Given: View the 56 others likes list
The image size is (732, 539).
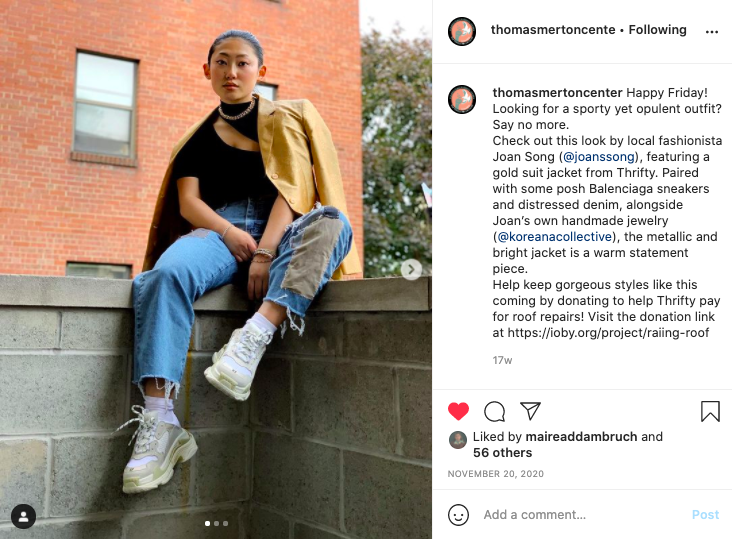Looking at the screenshot, I should click(x=502, y=453).
